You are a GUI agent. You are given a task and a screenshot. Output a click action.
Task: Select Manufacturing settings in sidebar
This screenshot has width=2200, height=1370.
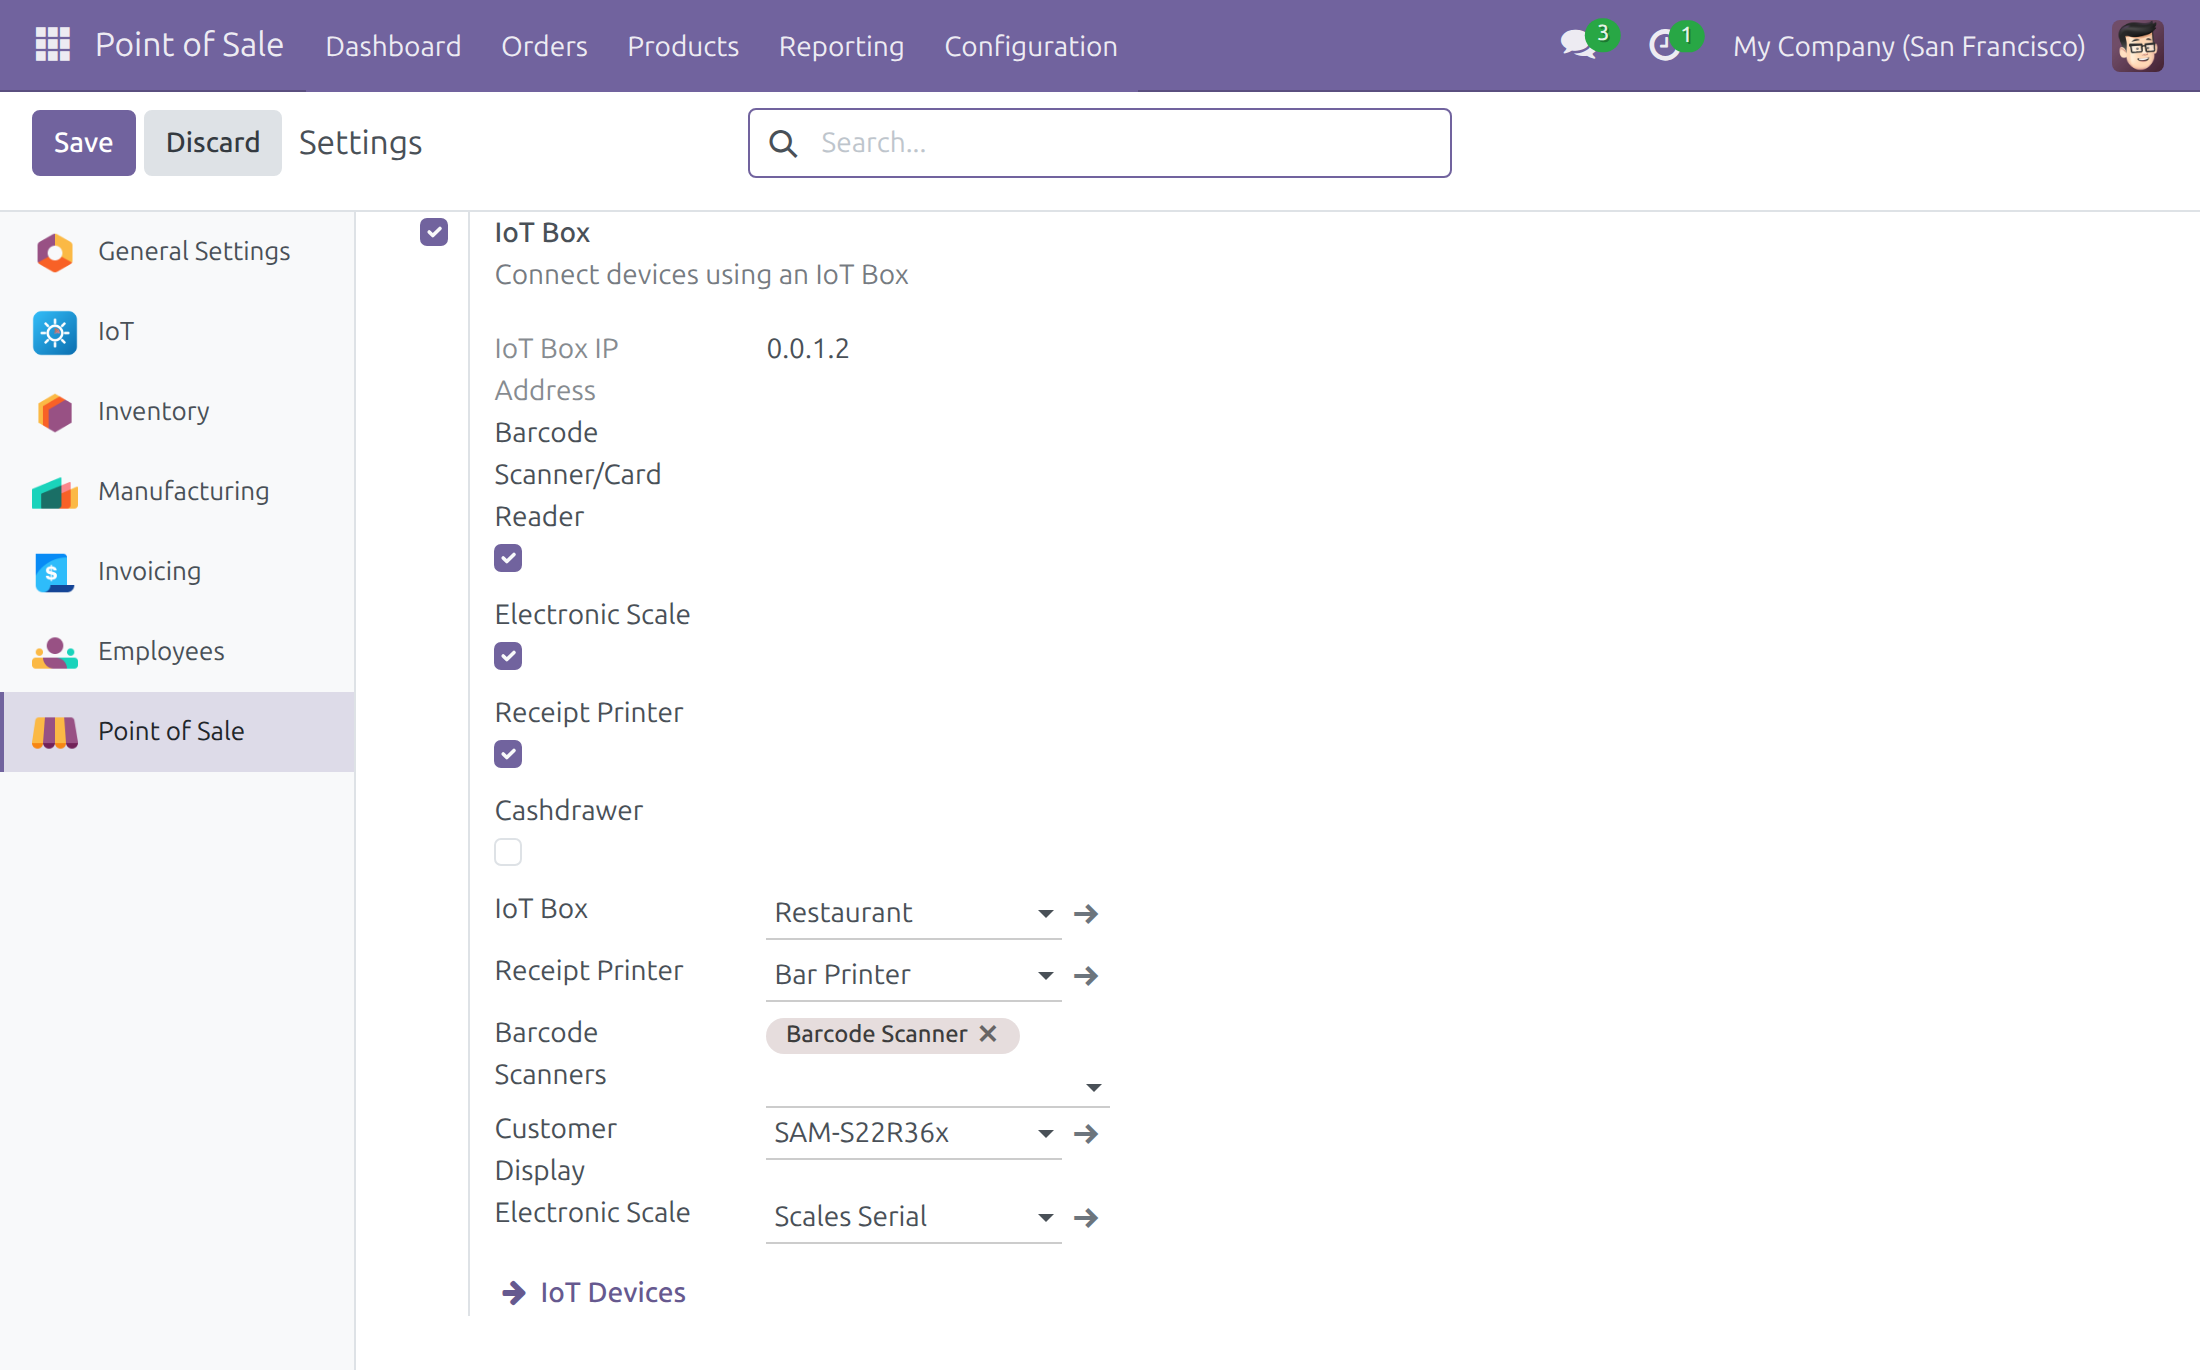tap(178, 492)
